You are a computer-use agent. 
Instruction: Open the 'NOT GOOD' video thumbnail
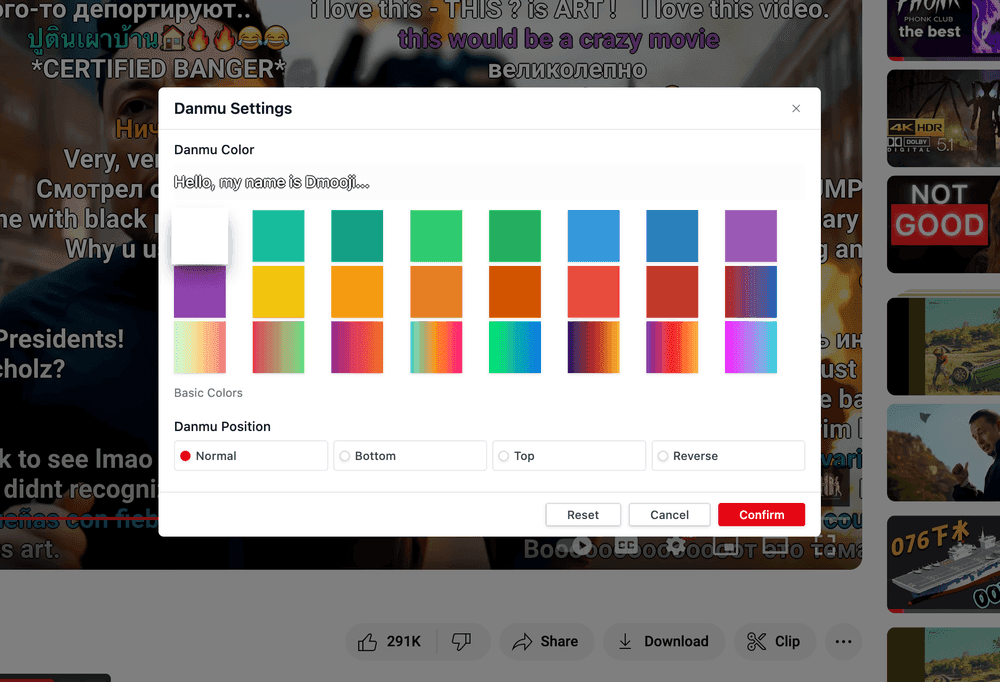point(943,225)
